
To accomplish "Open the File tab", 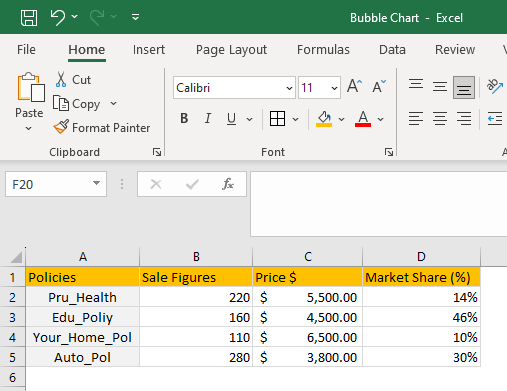I will tap(26, 50).
